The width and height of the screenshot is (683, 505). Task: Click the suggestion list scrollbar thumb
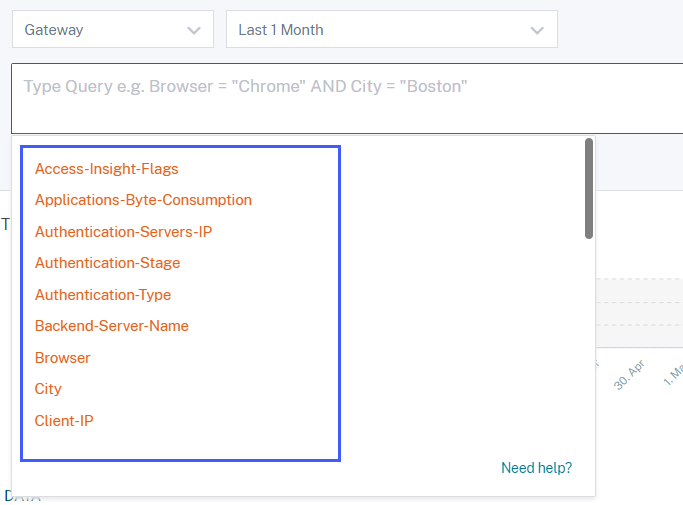tap(589, 188)
